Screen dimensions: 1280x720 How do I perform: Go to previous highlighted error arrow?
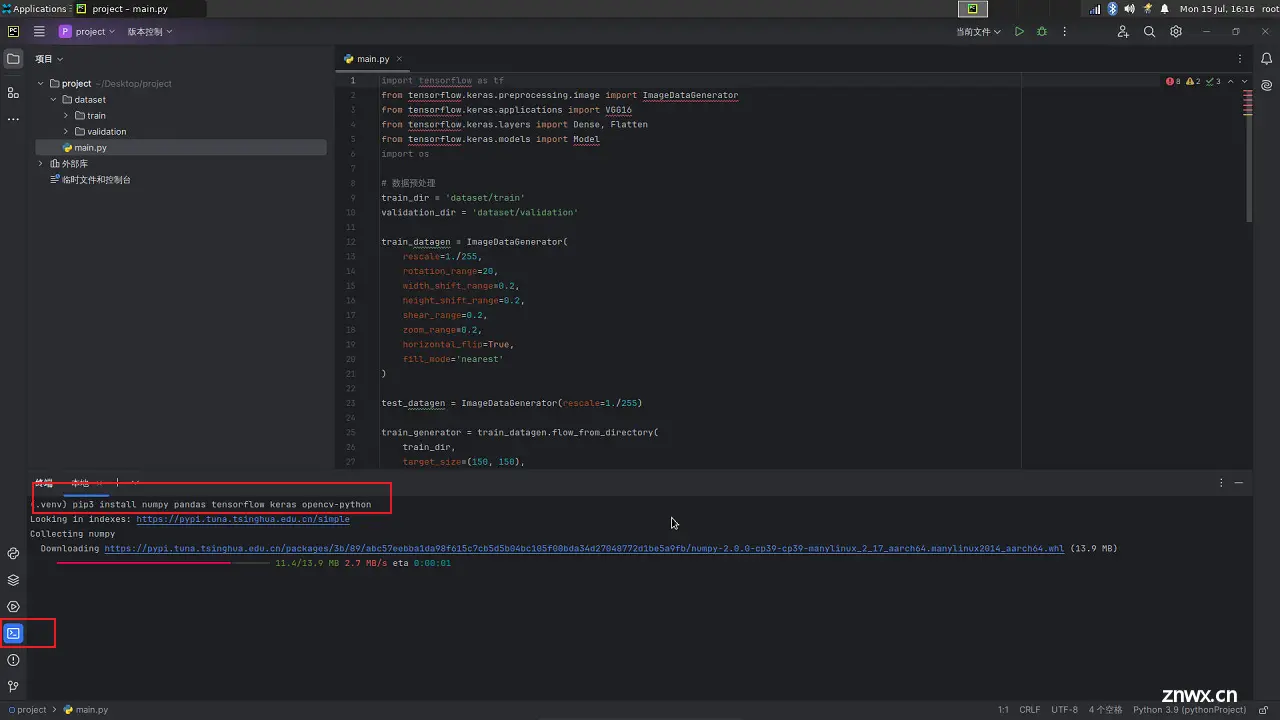(x=1231, y=81)
